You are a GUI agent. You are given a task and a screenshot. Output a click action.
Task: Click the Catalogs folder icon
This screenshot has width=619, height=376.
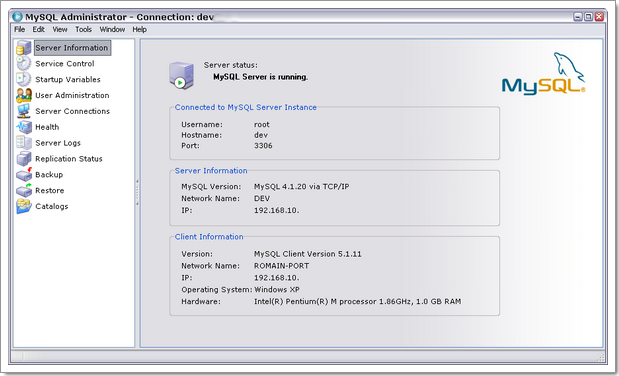pos(24,206)
